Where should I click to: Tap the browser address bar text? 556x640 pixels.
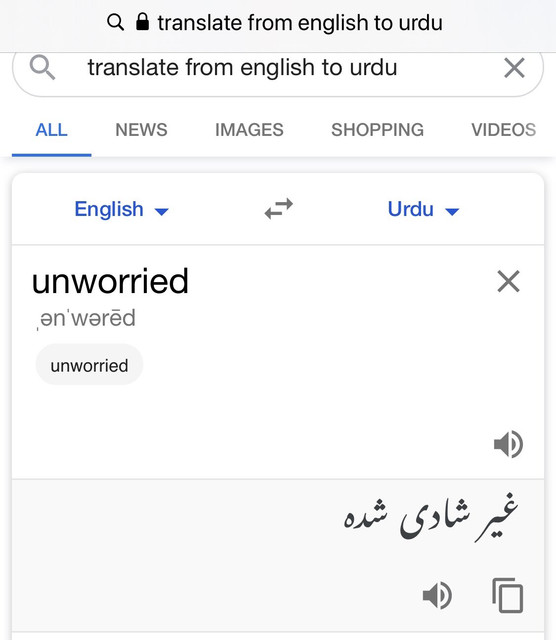pos(300,22)
